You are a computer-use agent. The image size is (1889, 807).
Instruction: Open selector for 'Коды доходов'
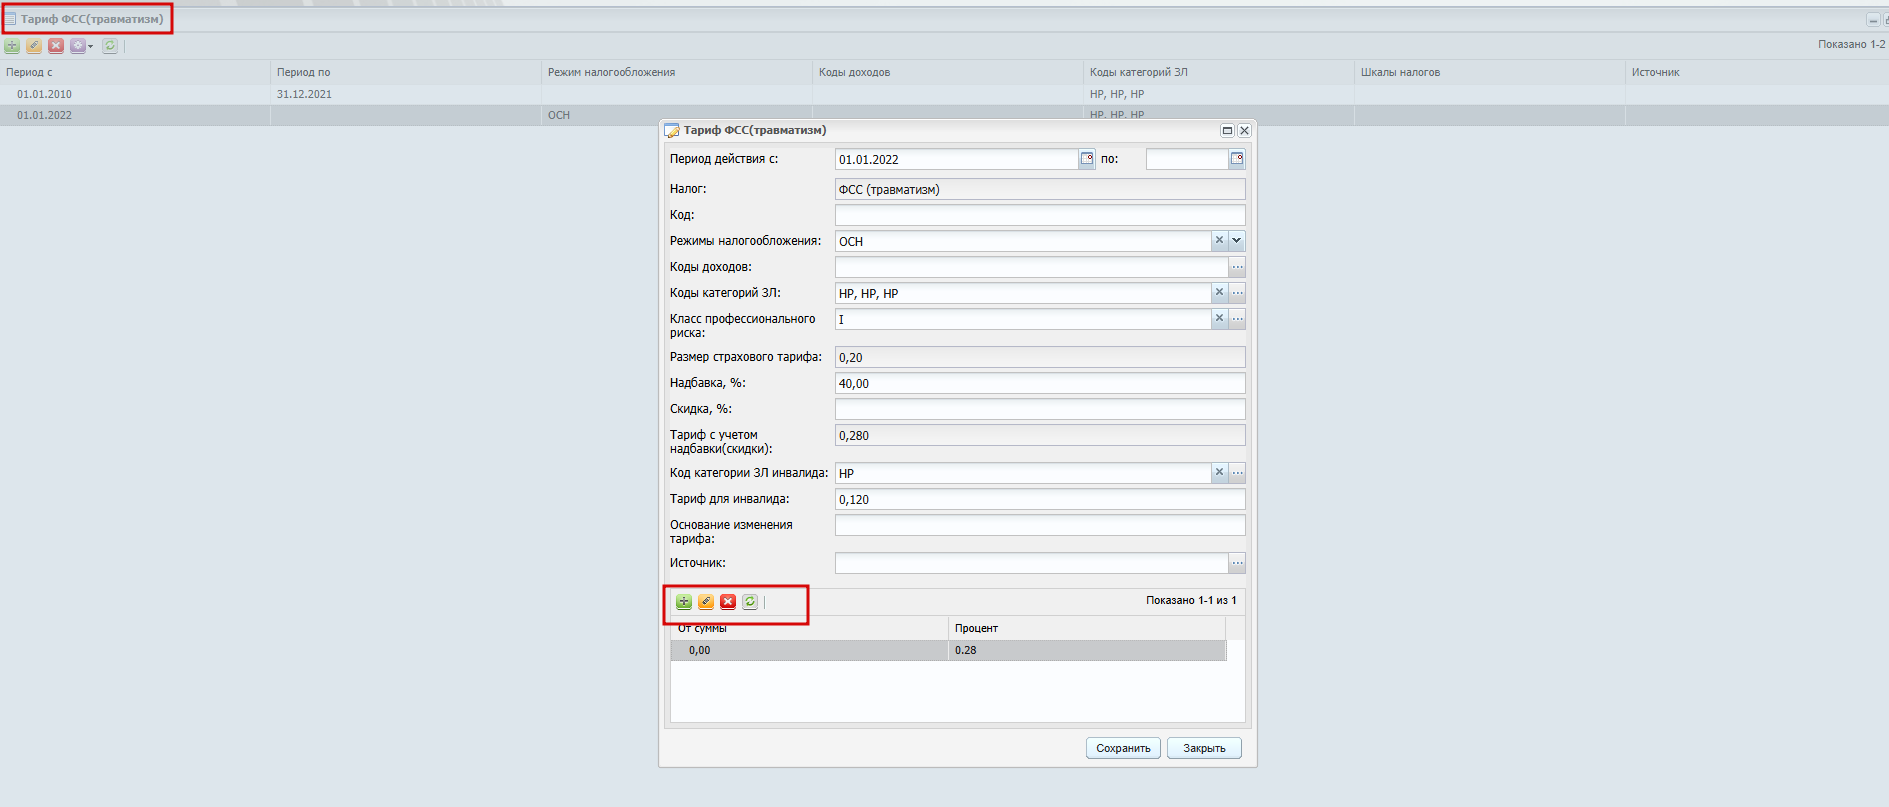click(x=1237, y=267)
